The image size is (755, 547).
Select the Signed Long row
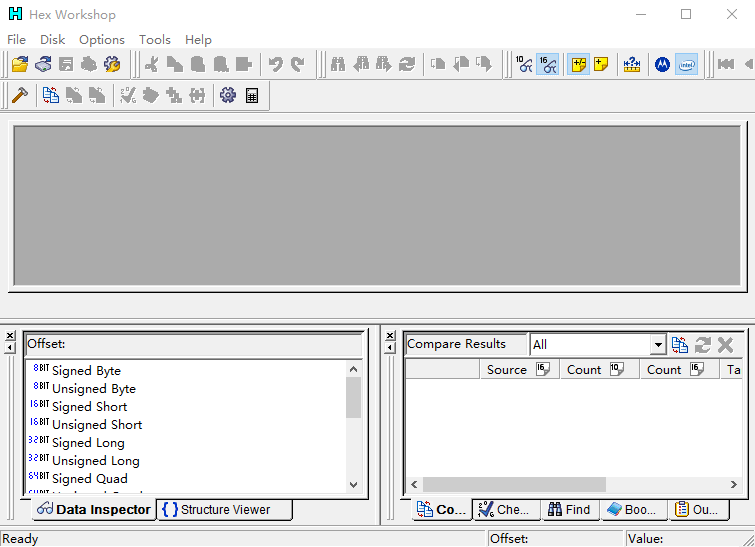click(186, 443)
